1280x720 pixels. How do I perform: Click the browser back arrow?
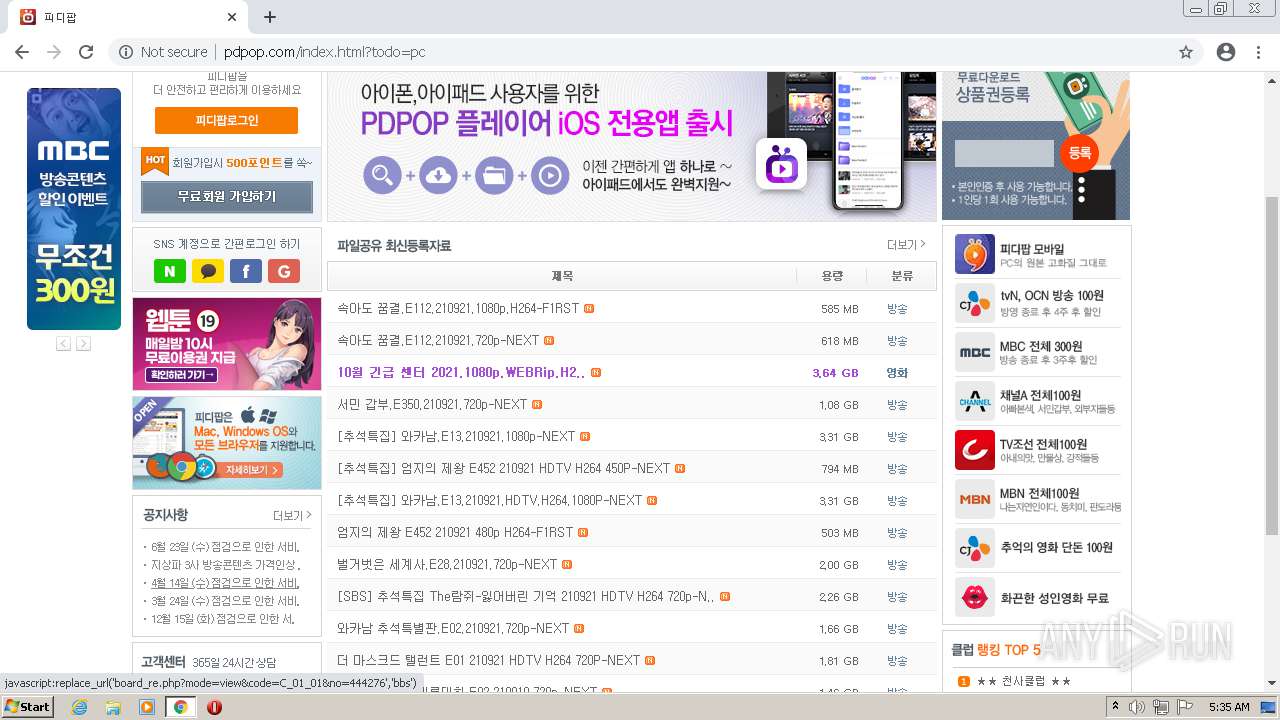point(22,52)
